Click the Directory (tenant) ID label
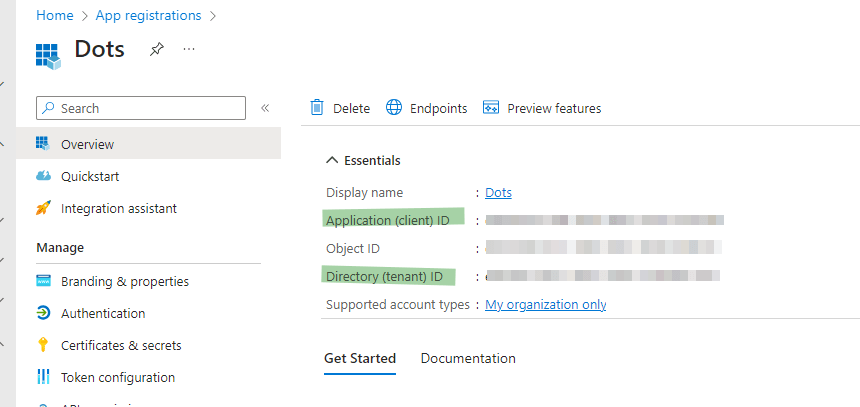 [384, 276]
